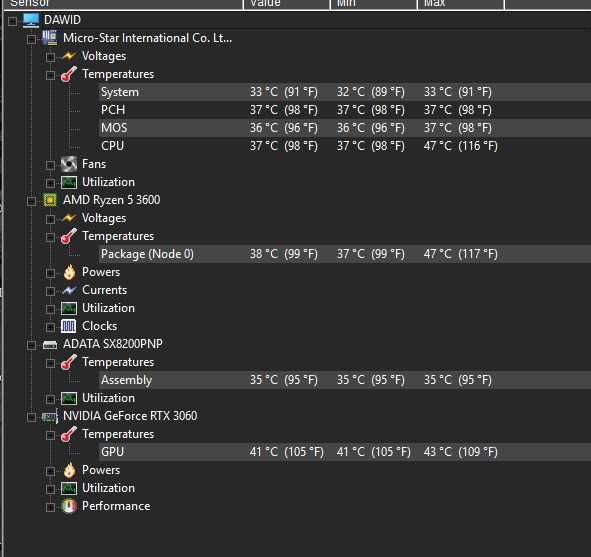
Task: Click CPU max value 47 °C (116 °F)
Action: (460, 146)
